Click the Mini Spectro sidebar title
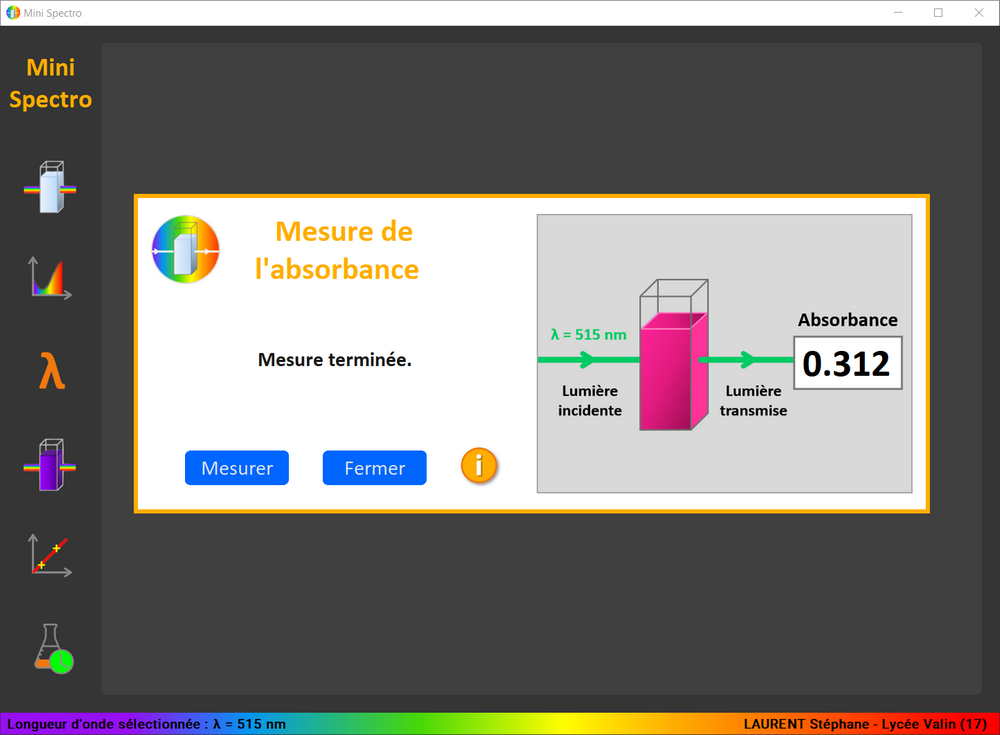 50,83
